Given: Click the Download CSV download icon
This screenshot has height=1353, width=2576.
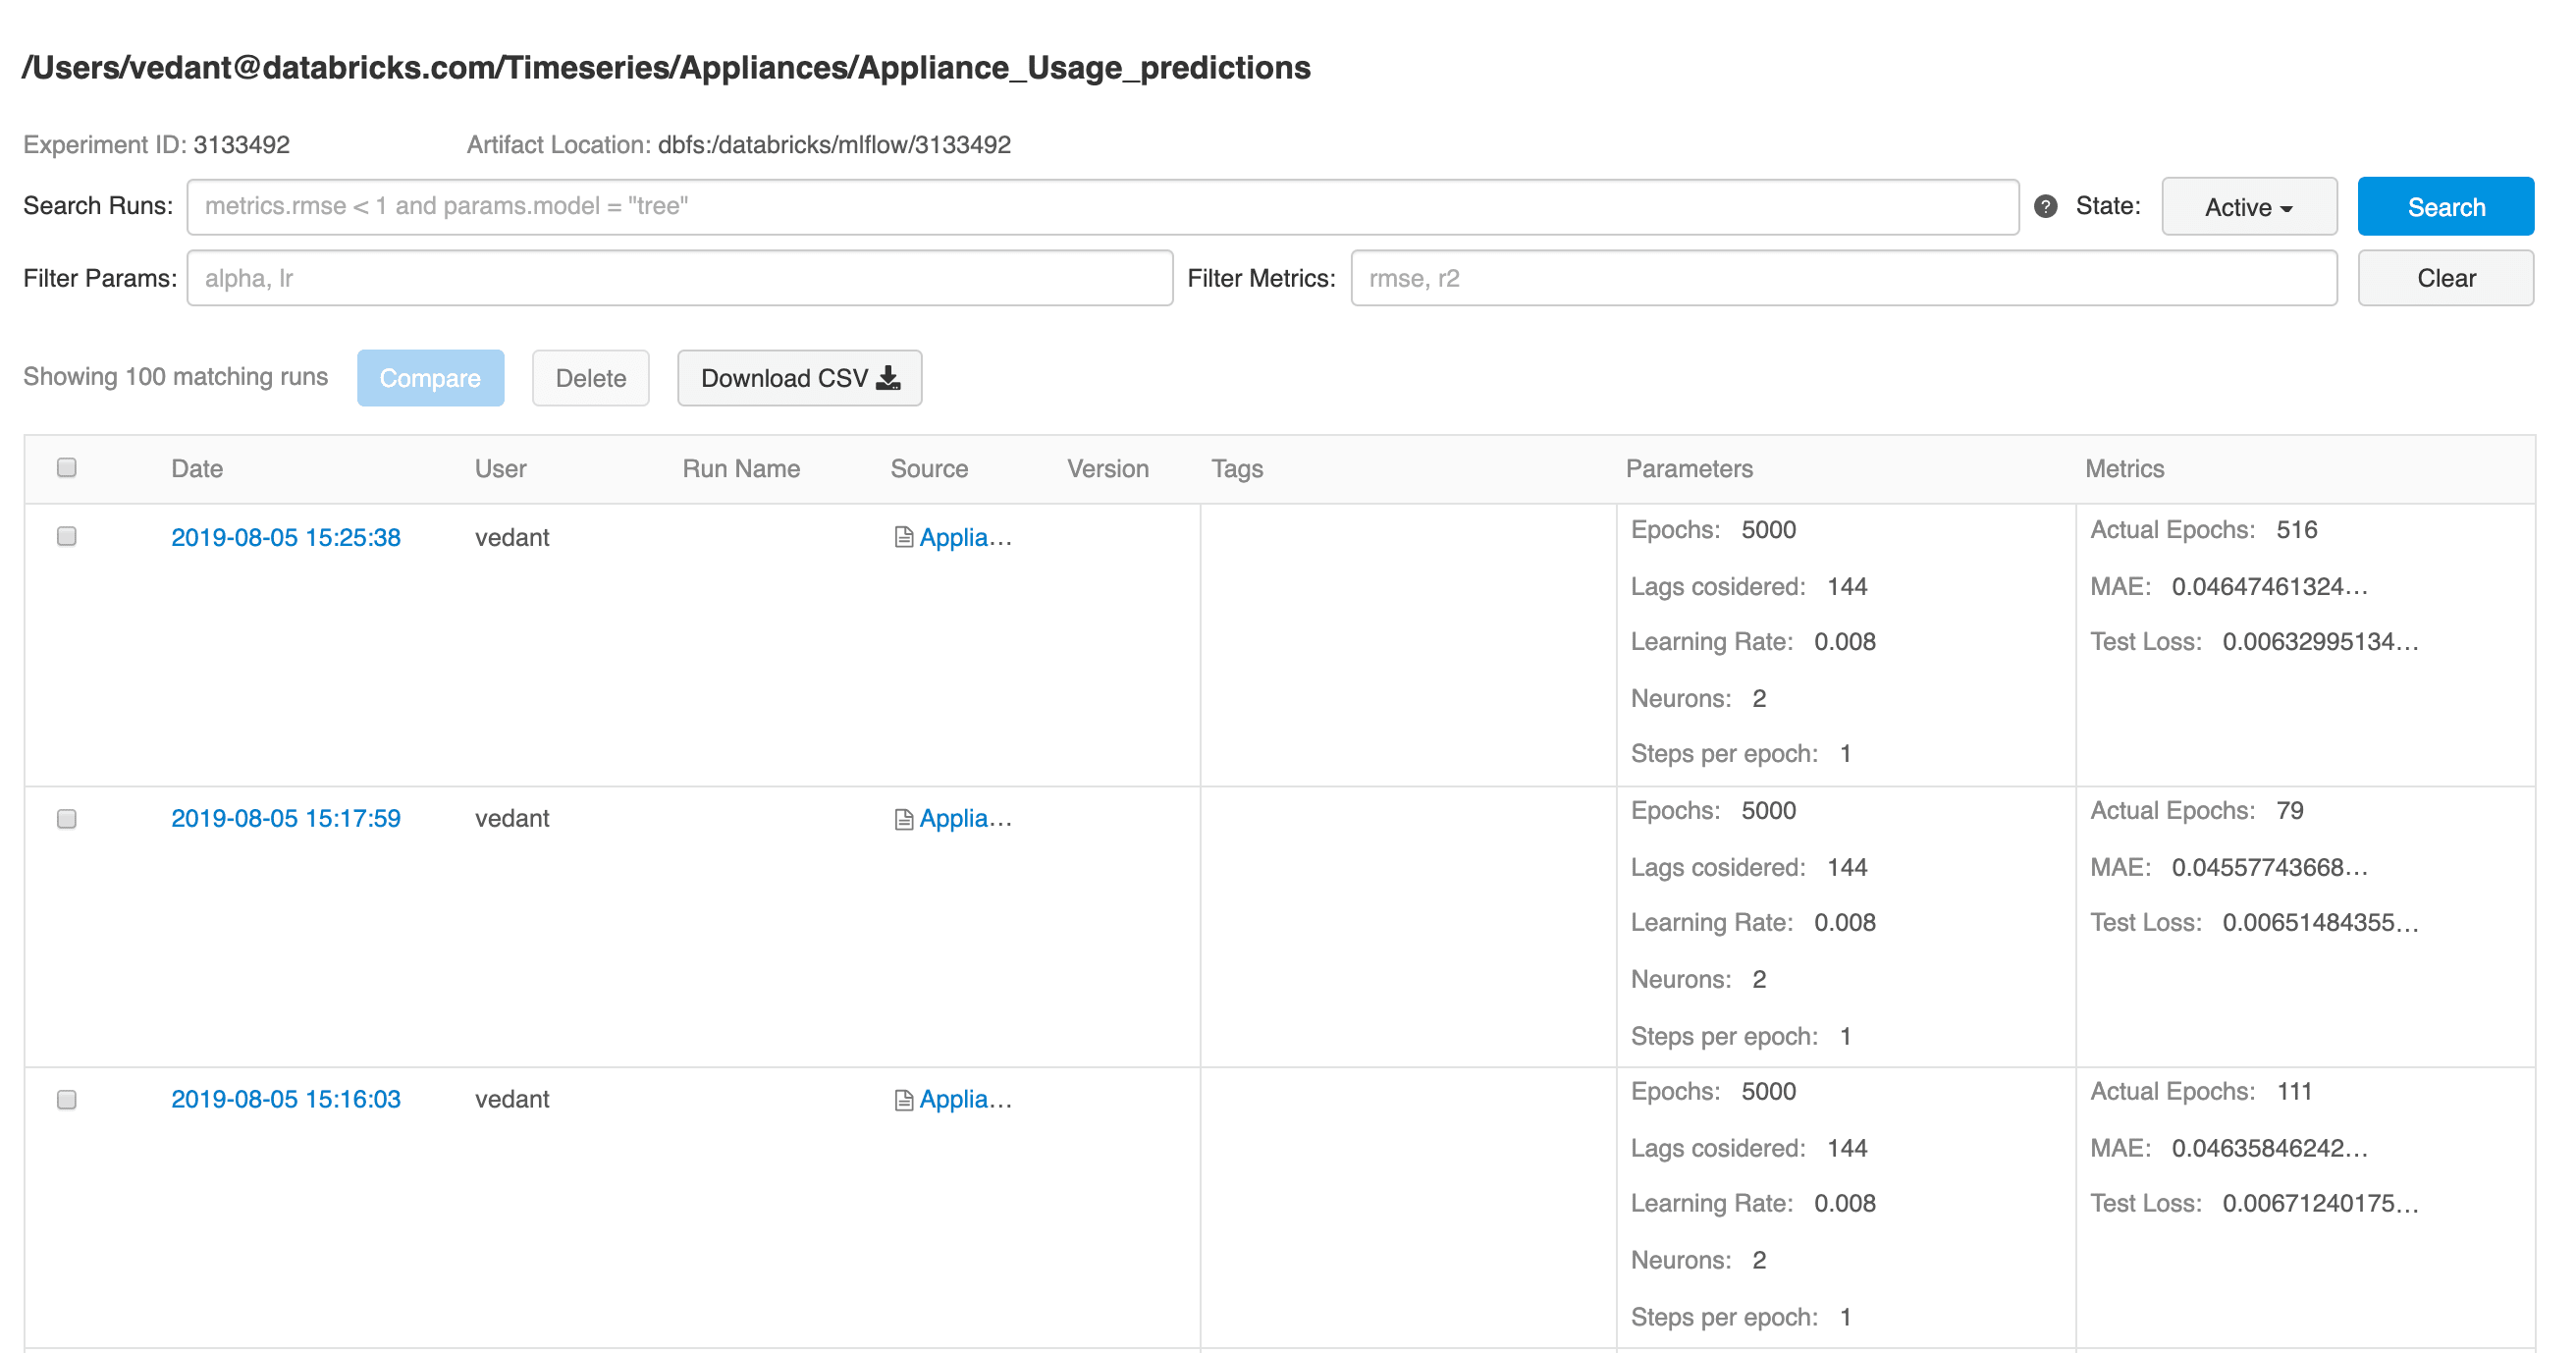Looking at the screenshot, I should pos(888,378).
